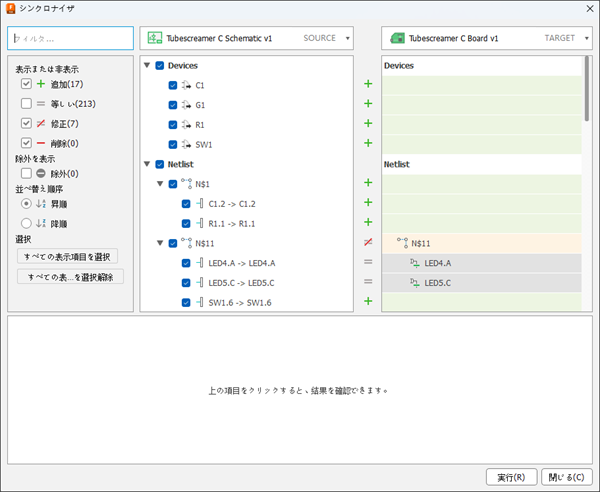Click the pin icon beside LED4.A -> LED4.A
The height and width of the screenshot is (492, 600).
pos(200,263)
